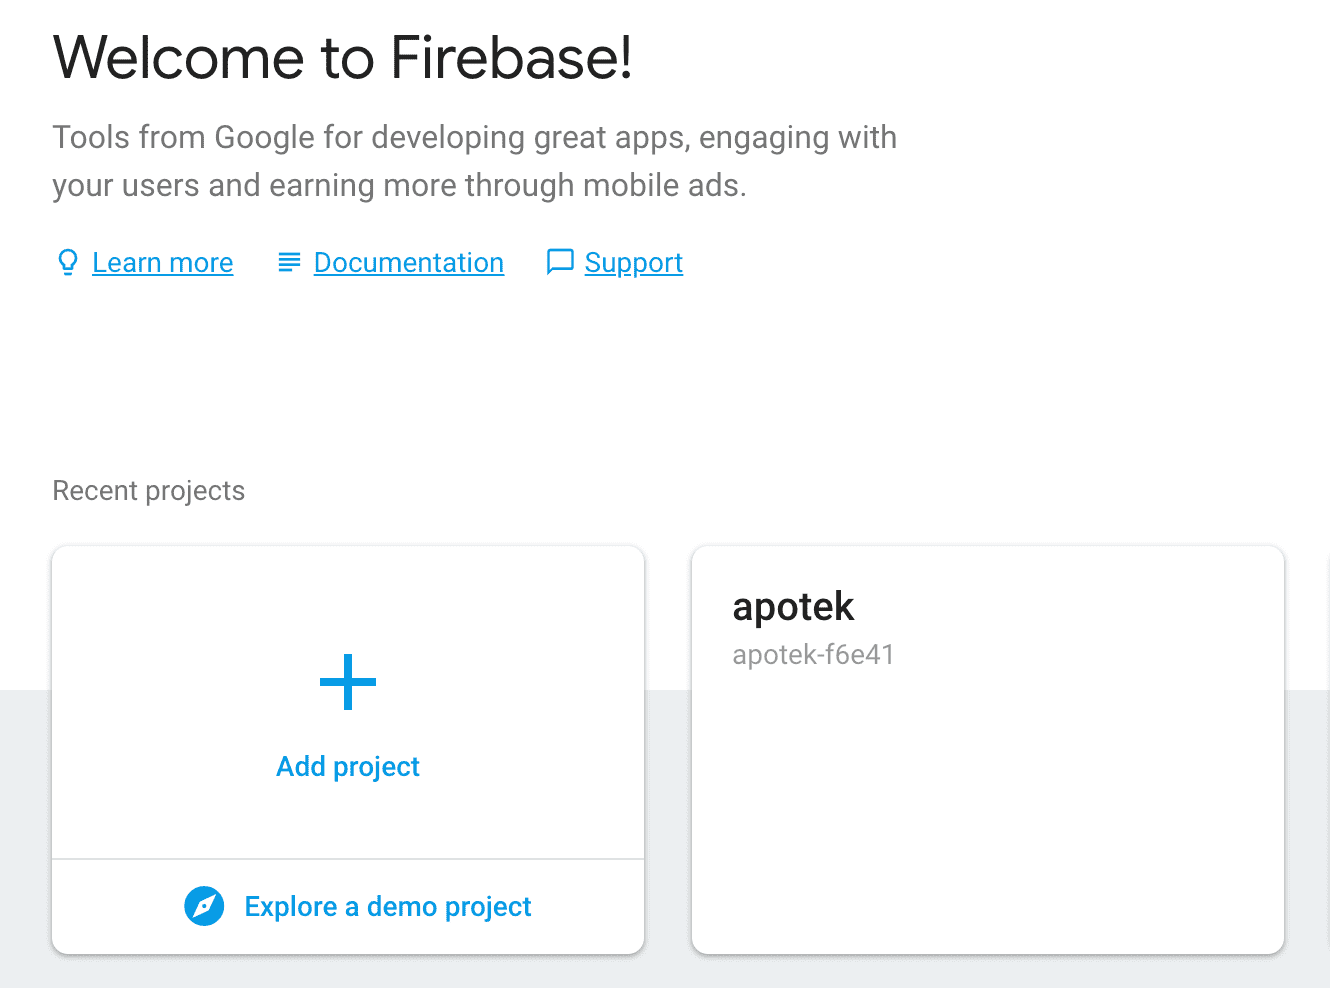Open Explore a demo project

tap(388, 907)
